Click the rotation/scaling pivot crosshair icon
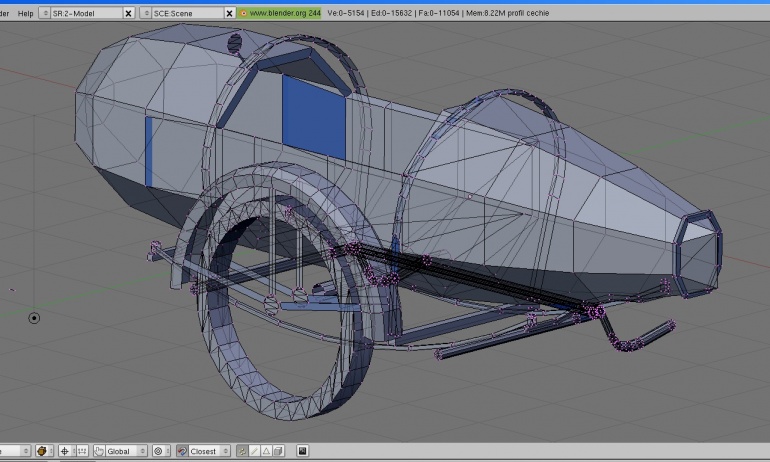This screenshot has width=770, height=462. click(65, 451)
